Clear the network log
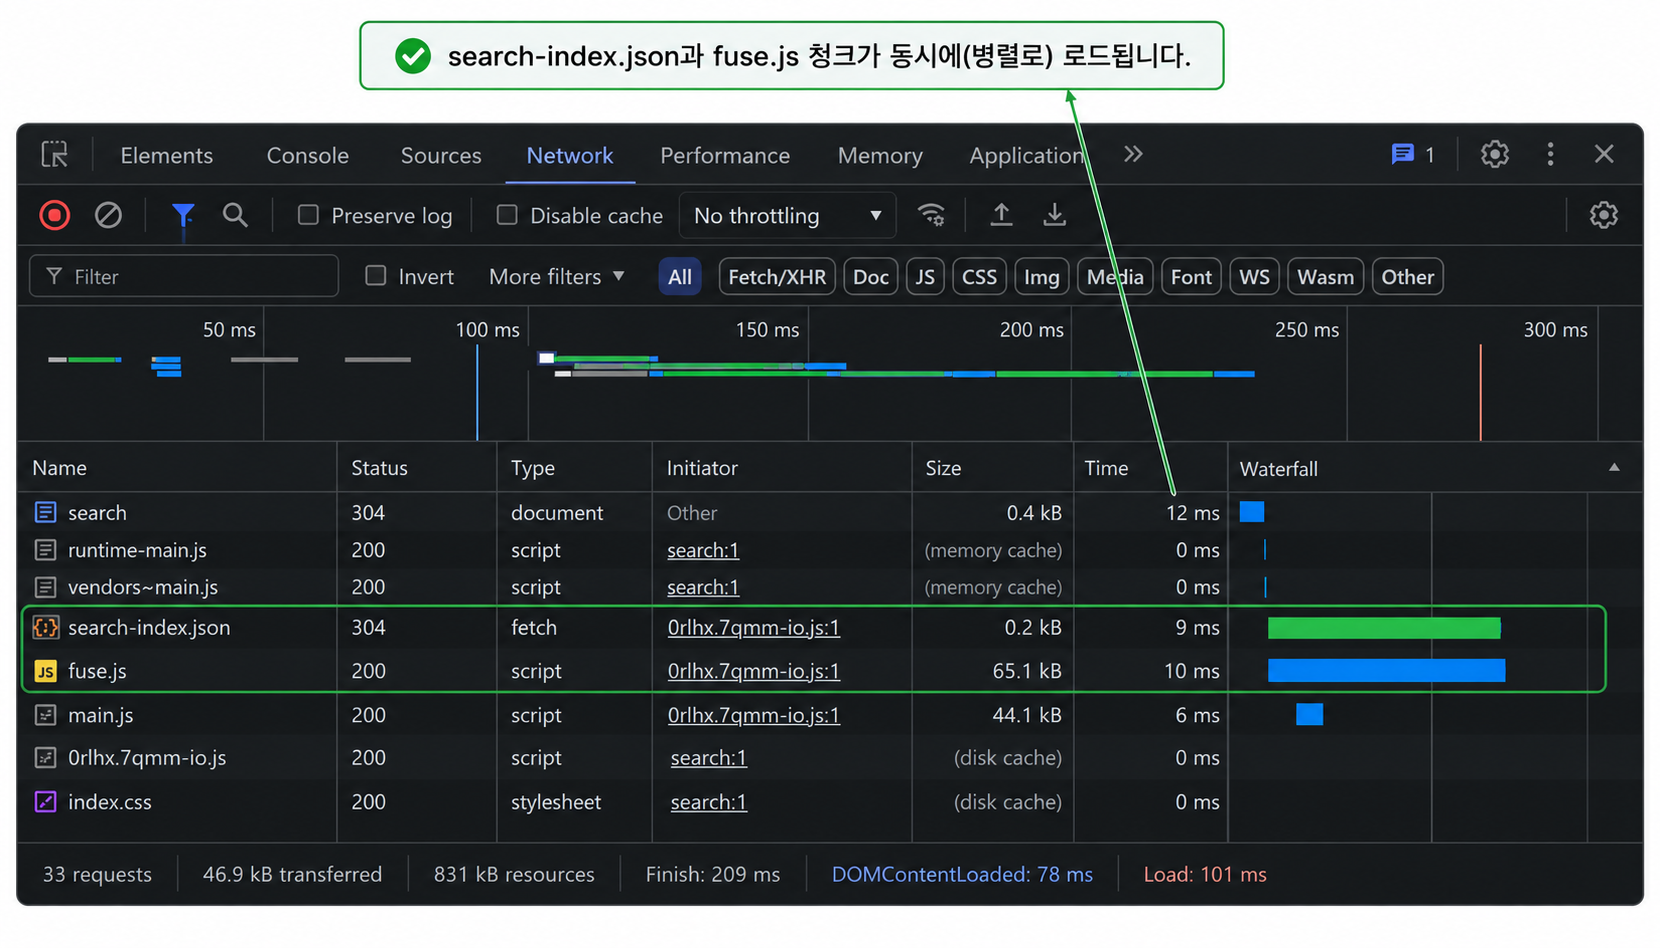This screenshot has height=948, width=1660. tap(108, 215)
